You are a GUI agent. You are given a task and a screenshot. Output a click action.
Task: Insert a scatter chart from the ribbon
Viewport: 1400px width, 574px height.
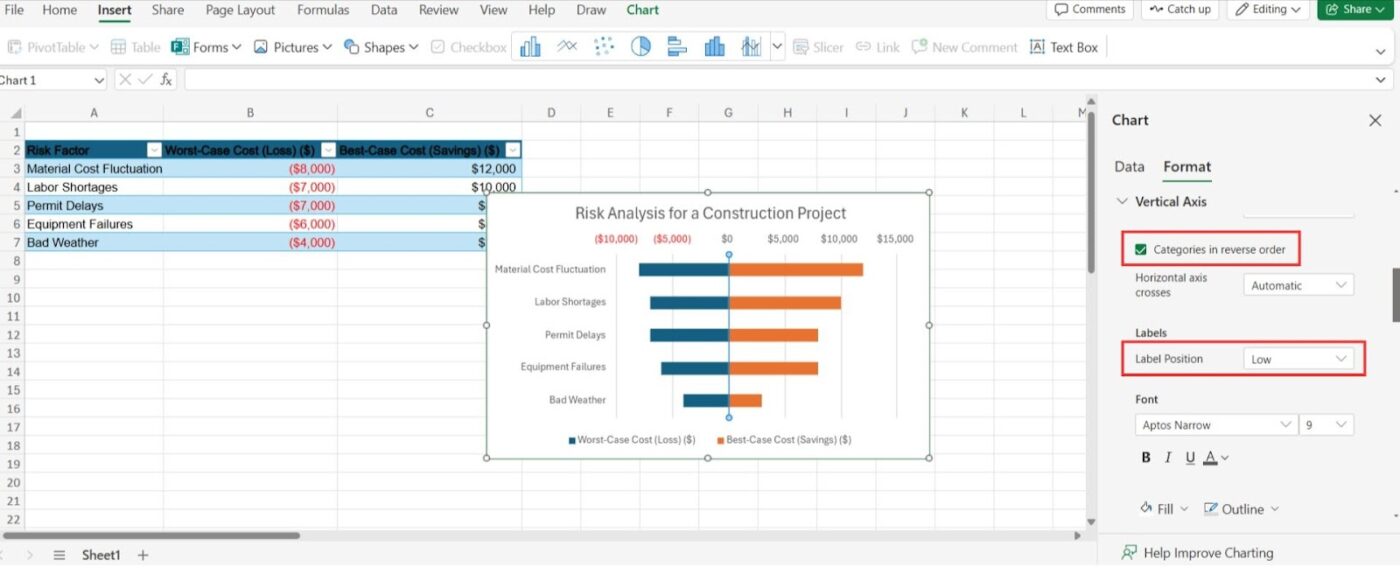(x=604, y=47)
